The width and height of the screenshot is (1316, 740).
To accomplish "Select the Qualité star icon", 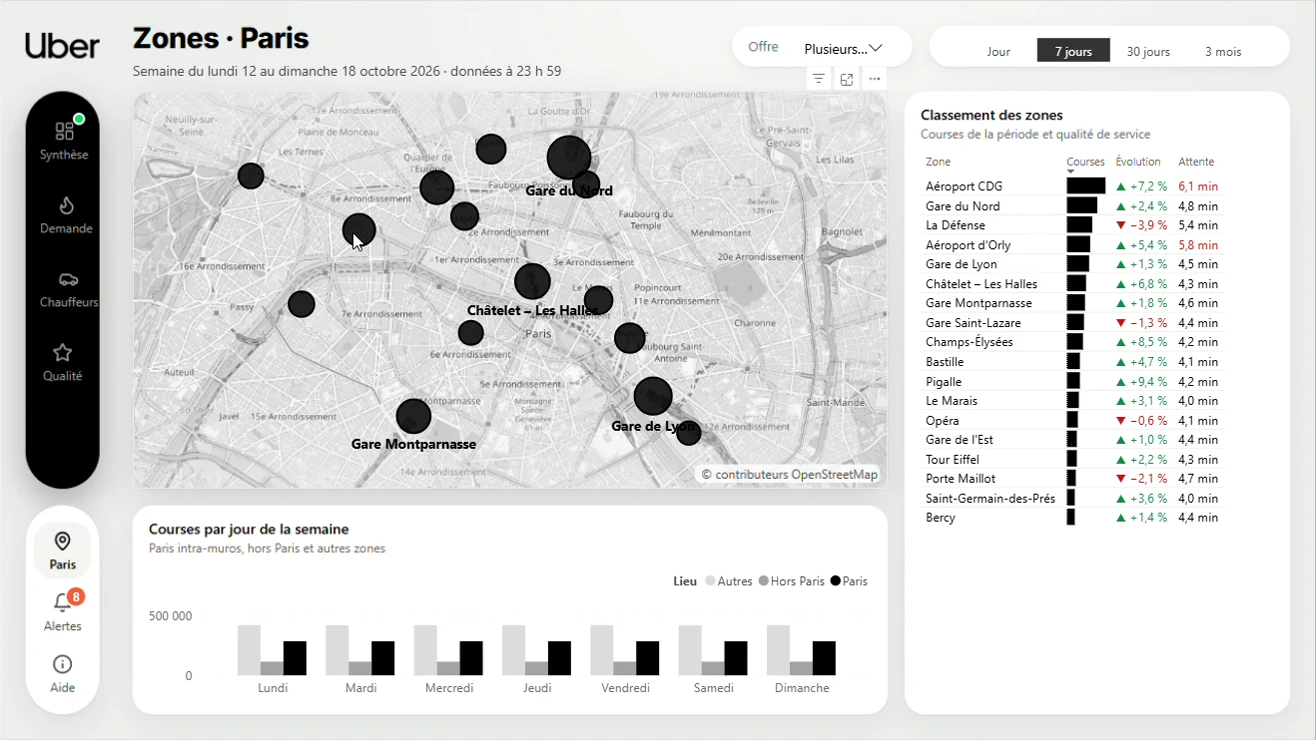I will pos(62,352).
